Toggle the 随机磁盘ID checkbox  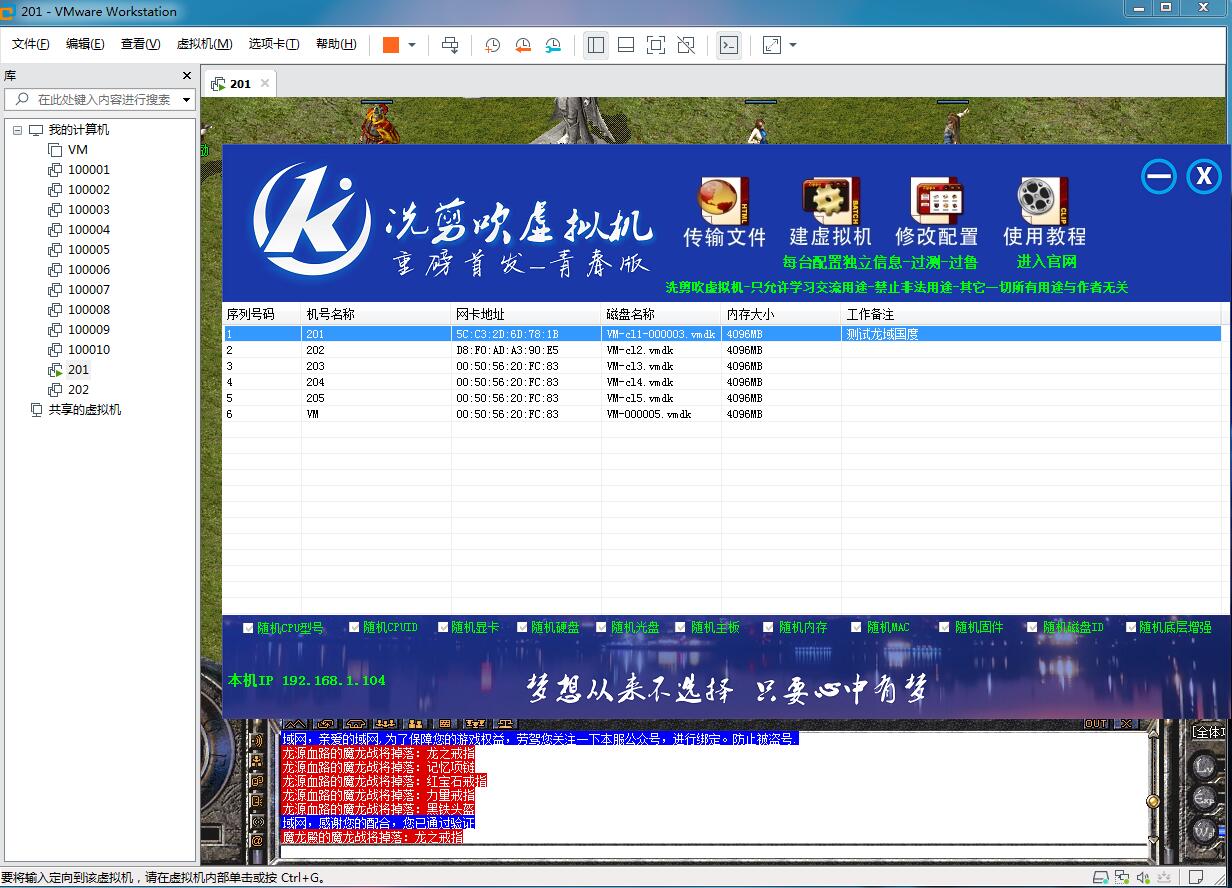(x=1033, y=628)
